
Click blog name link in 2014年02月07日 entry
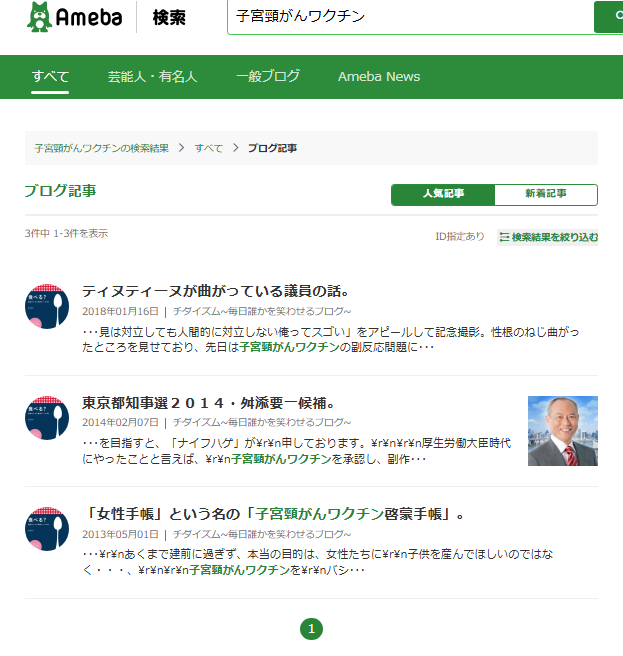pos(262,423)
